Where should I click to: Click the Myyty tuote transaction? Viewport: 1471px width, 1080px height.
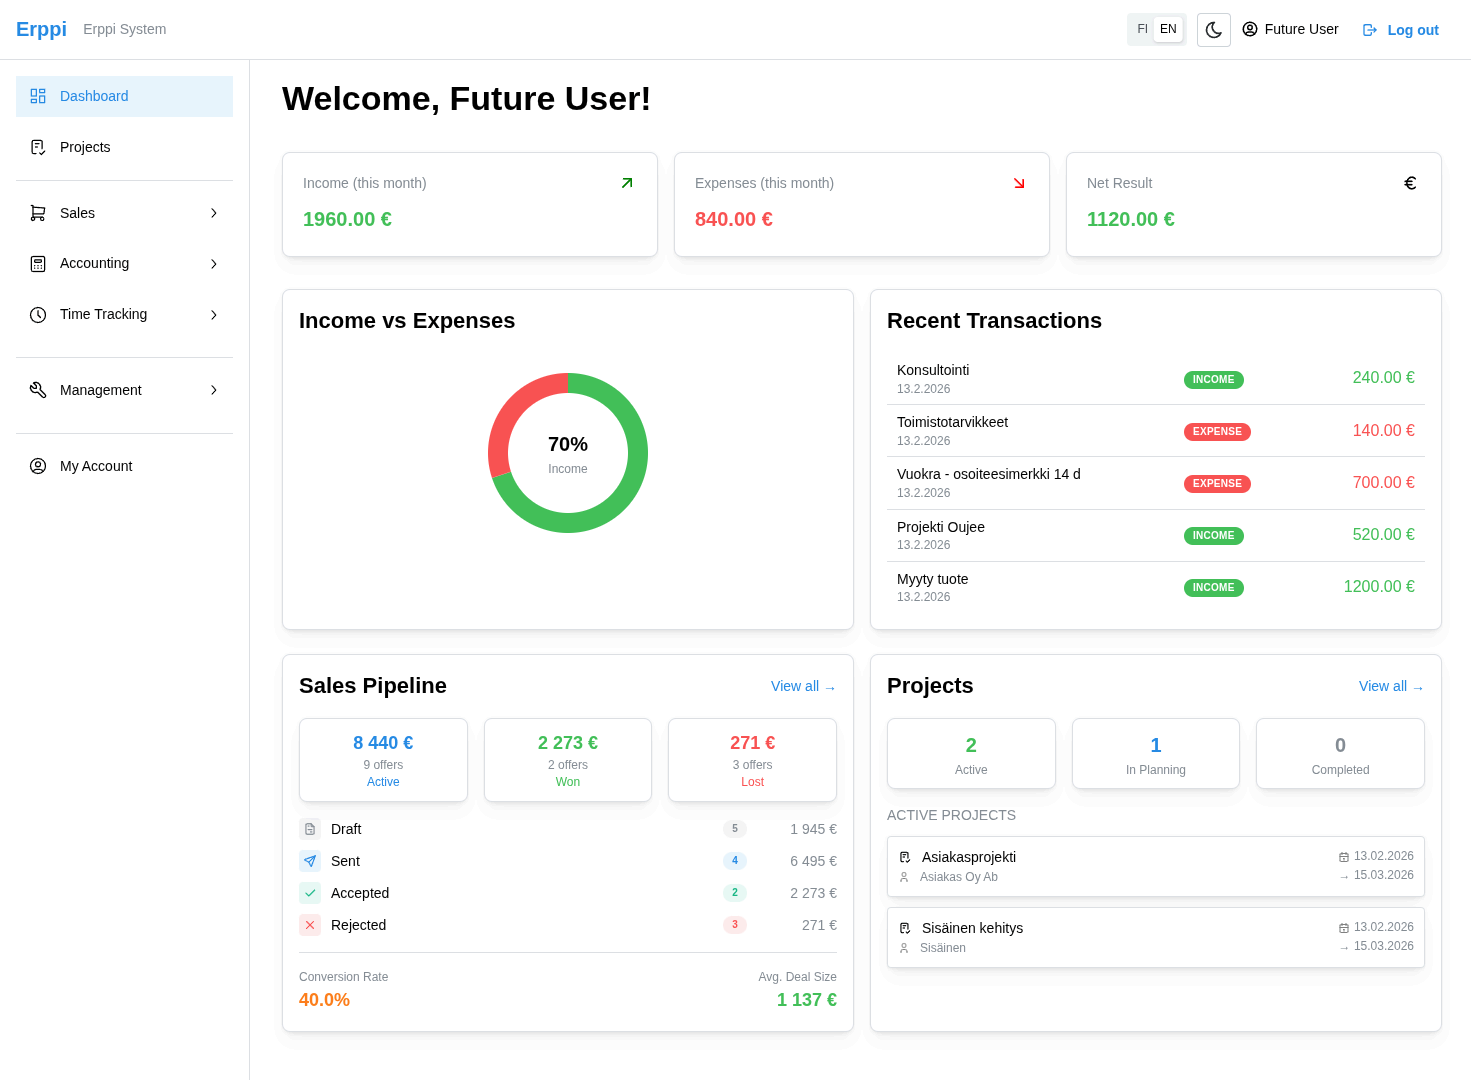tap(1156, 588)
